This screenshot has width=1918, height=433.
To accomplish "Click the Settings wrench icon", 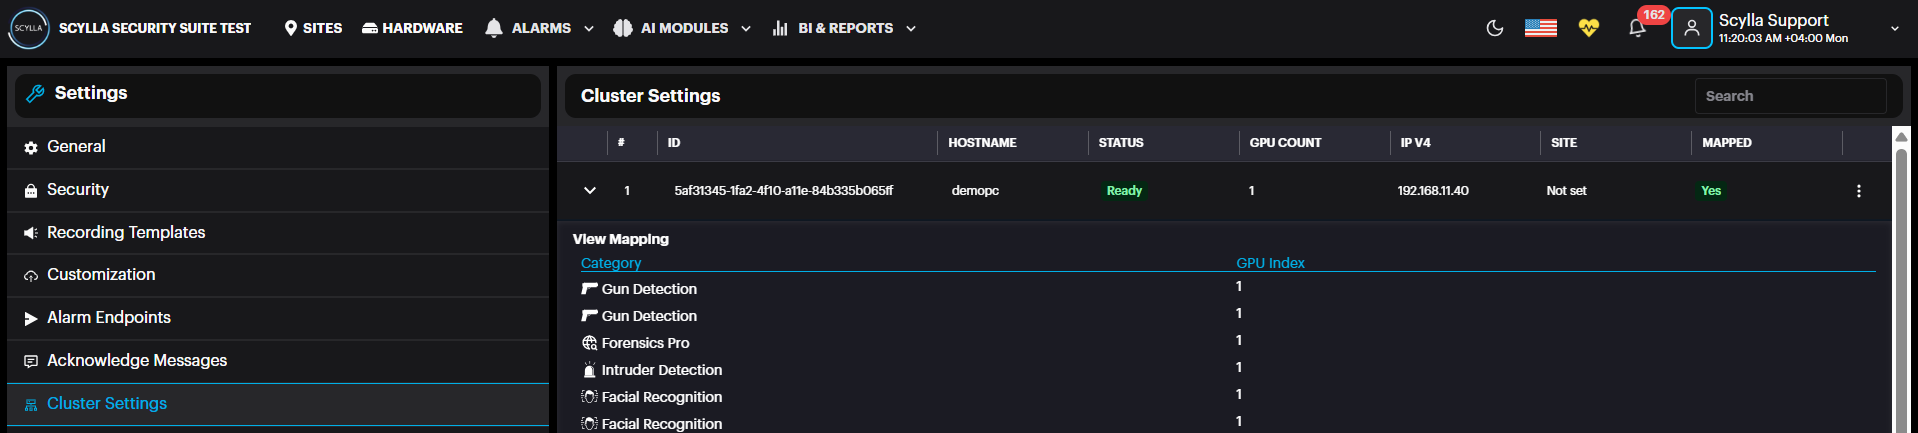I will (x=35, y=93).
